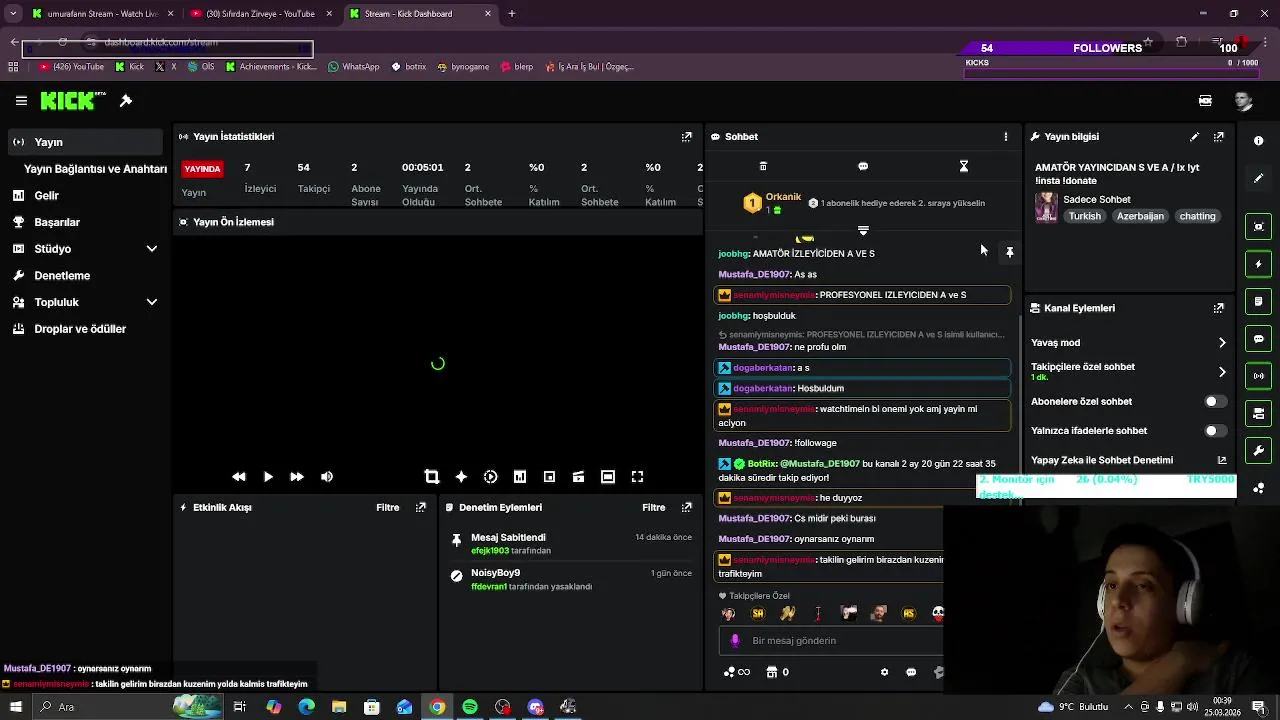The height and width of the screenshot is (720, 1280).
Task: Open the WhatsApp bookmark
Action: (353, 67)
